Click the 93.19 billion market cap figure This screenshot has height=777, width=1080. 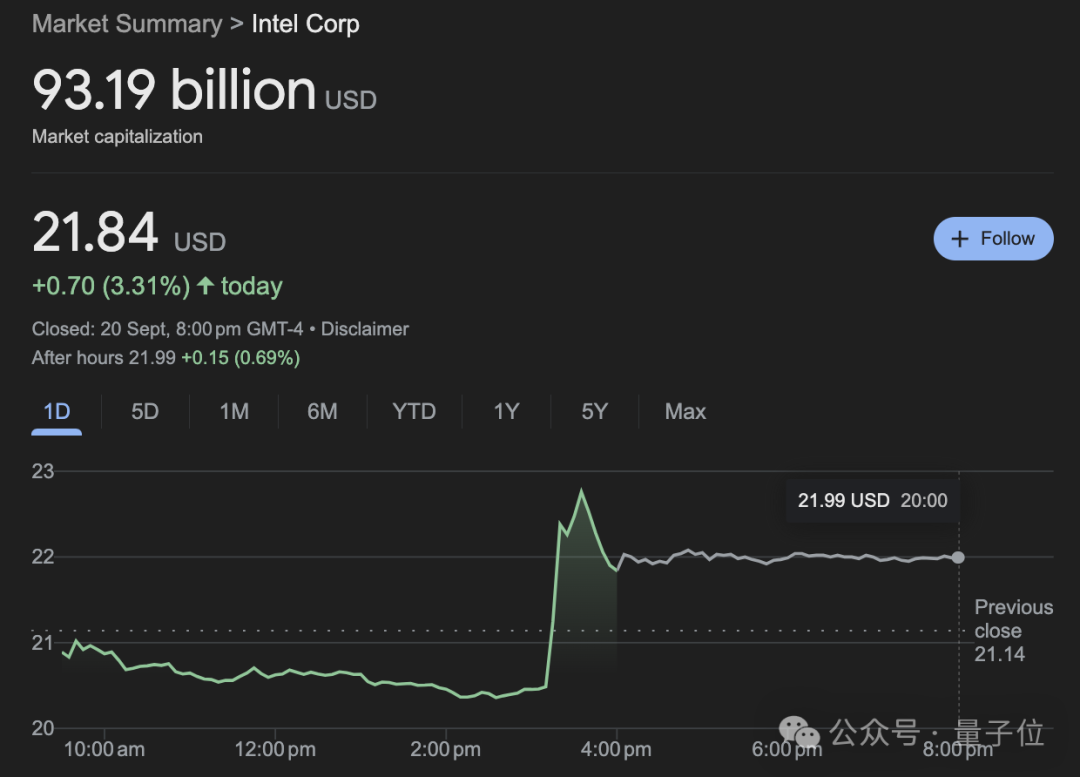pyautogui.click(x=174, y=90)
